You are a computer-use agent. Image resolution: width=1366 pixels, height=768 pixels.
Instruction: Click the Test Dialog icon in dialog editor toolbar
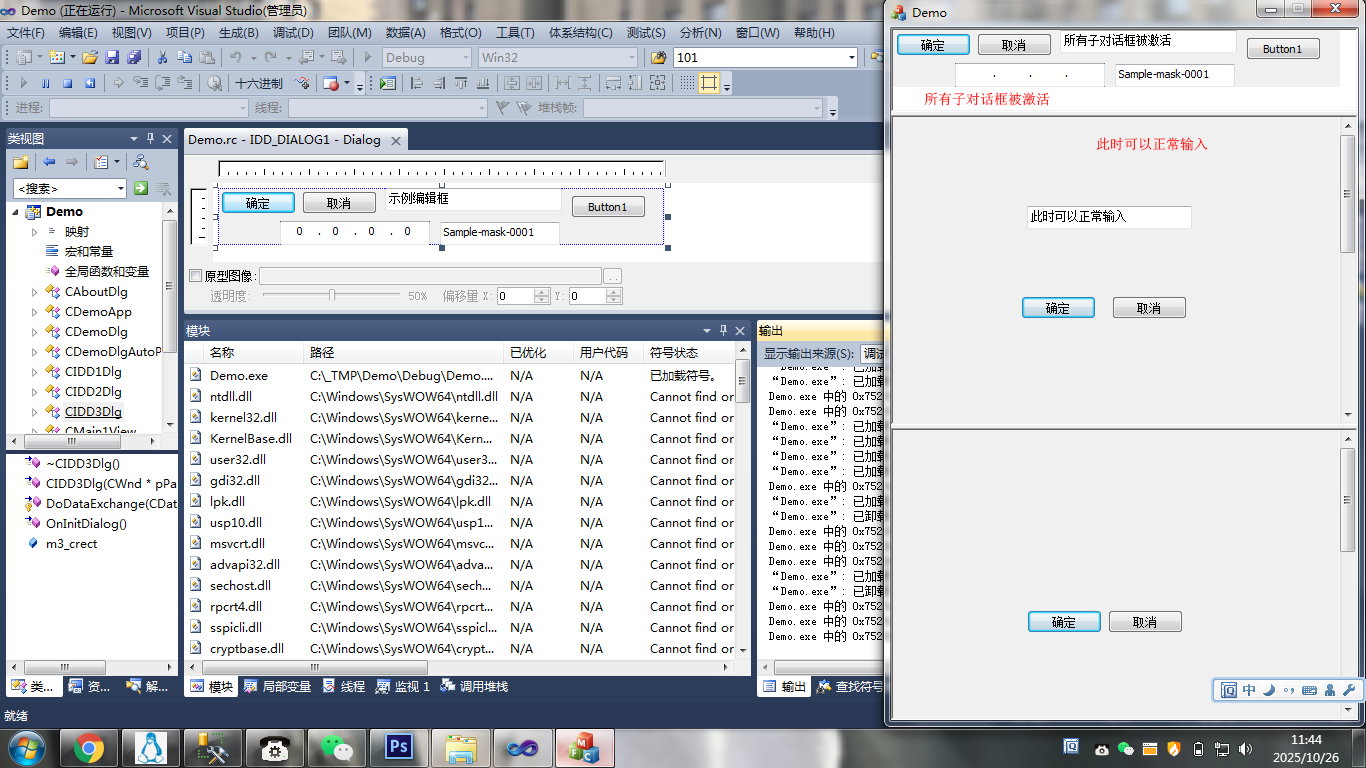point(387,83)
